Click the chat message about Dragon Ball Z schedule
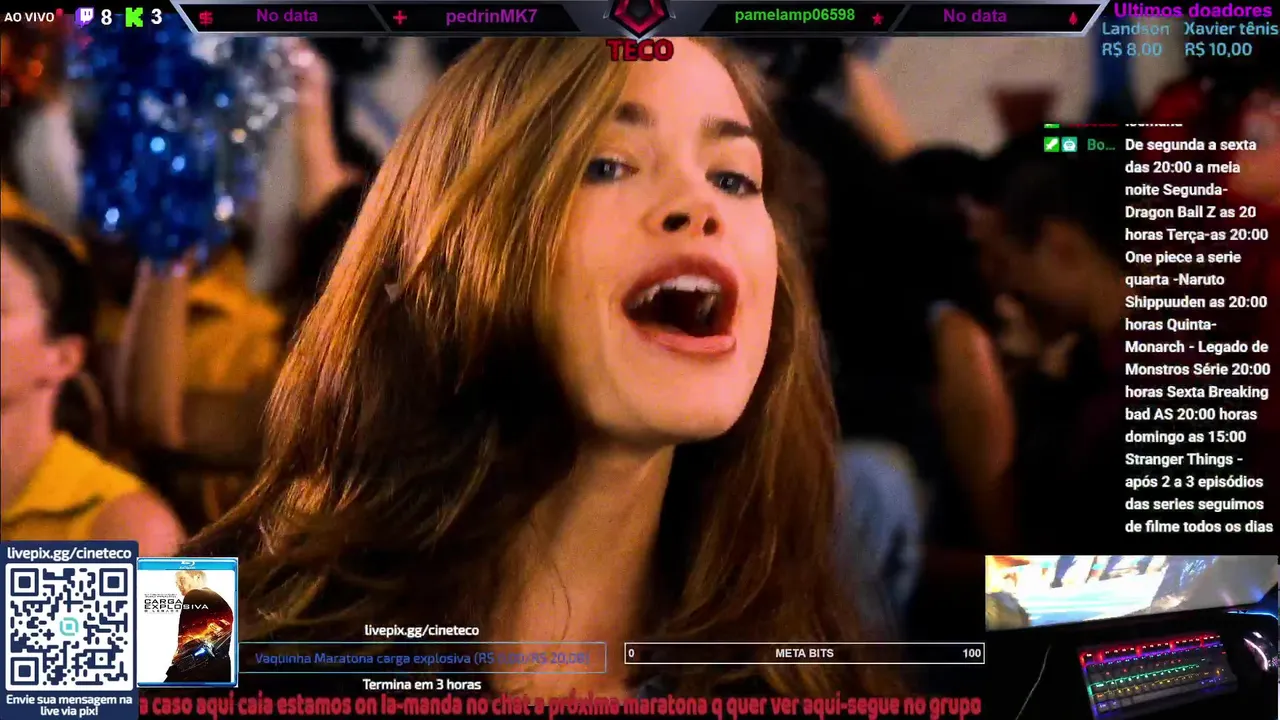1280x720 pixels. [x=1198, y=335]
